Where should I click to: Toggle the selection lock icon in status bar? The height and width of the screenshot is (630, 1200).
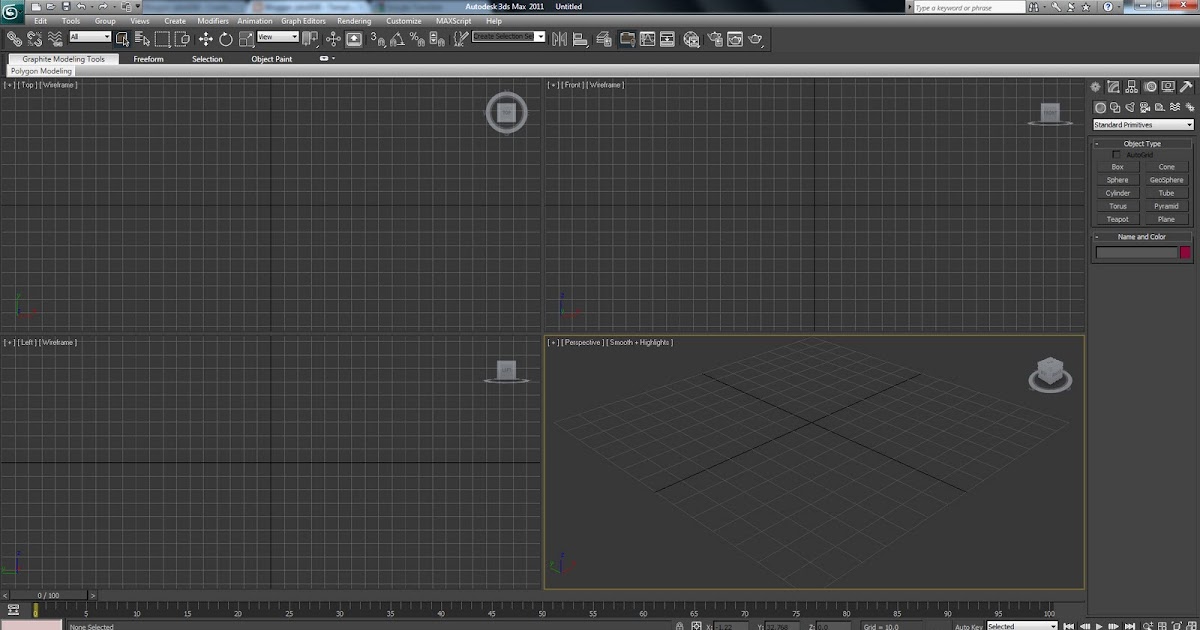[680, 626]
